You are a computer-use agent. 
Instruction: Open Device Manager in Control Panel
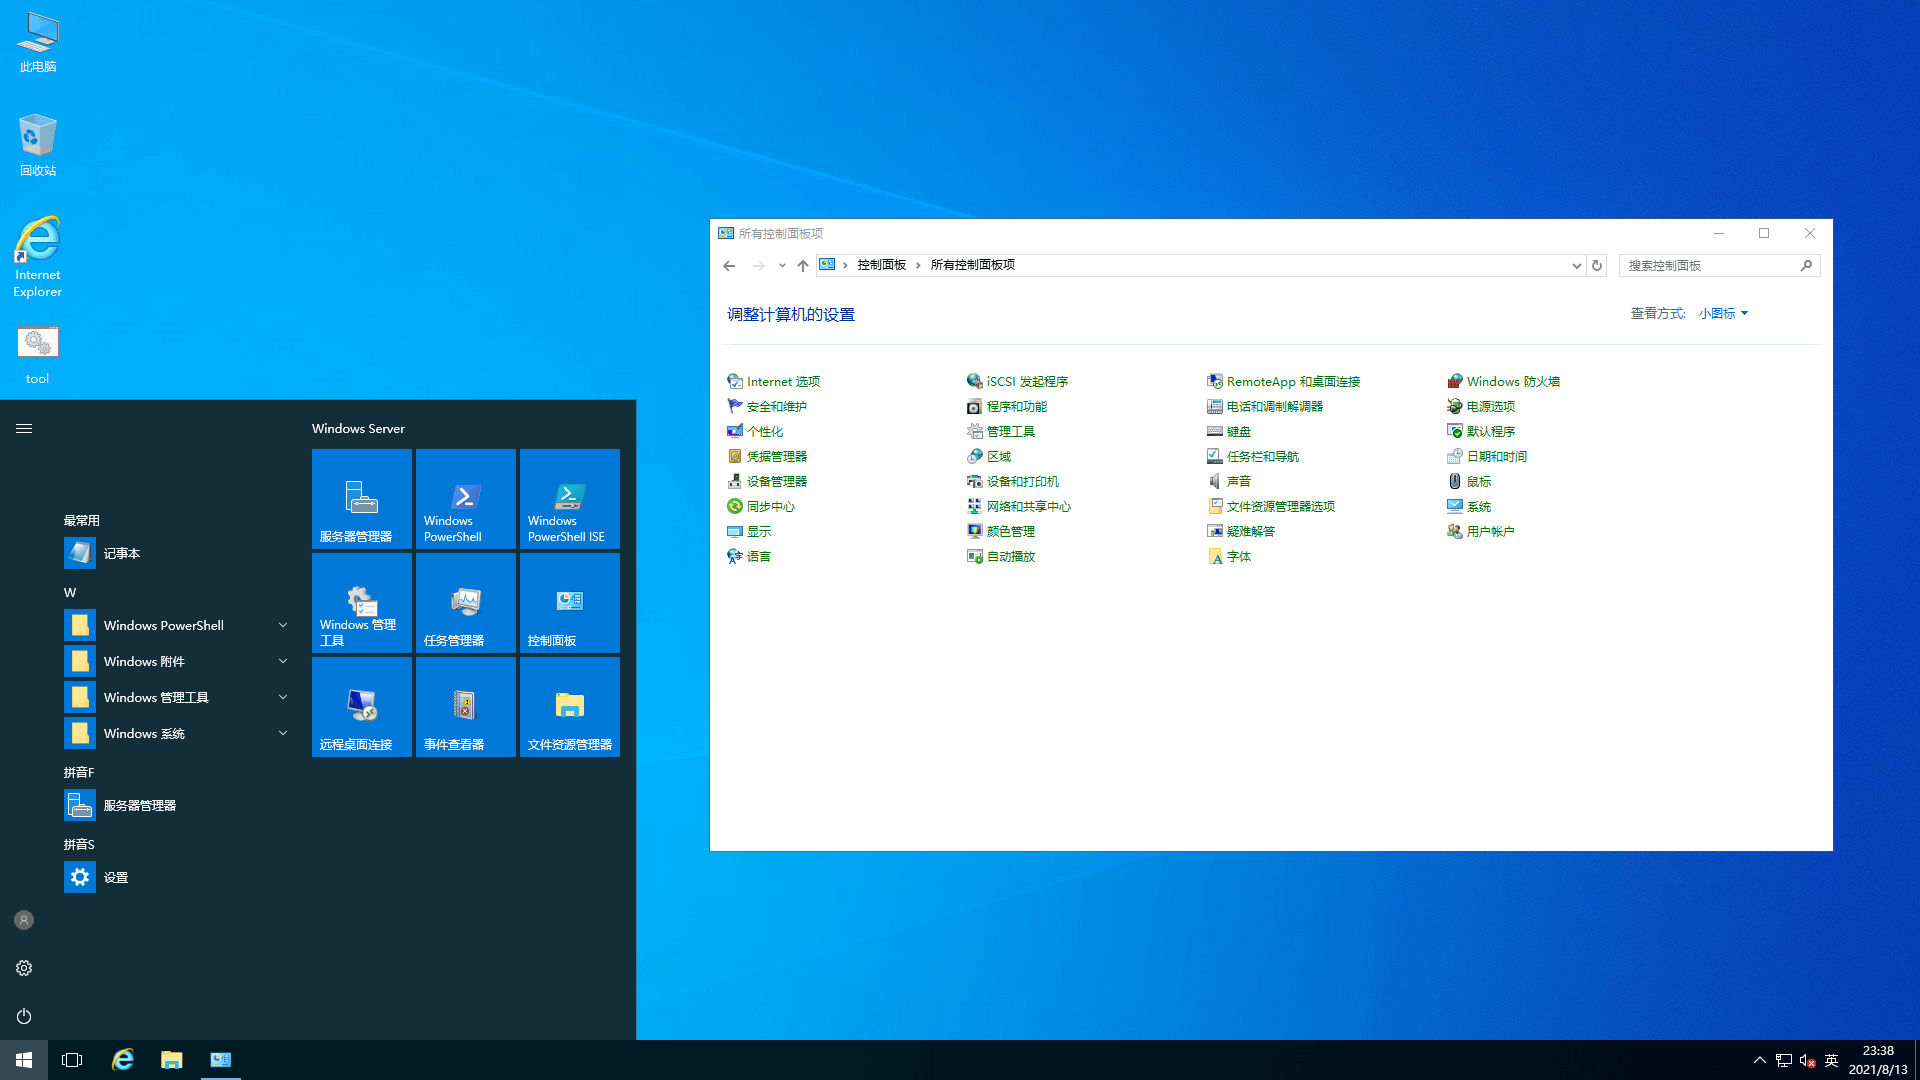pos(776,481)
